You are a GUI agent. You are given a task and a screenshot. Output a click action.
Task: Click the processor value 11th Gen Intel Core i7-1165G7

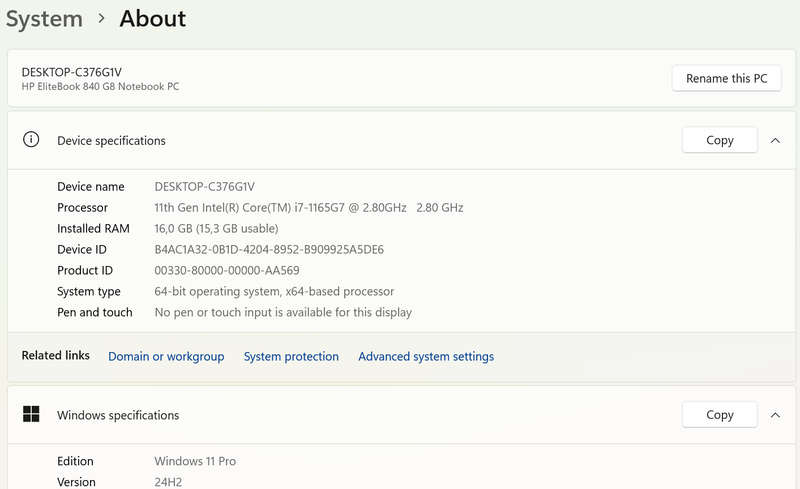309,207
